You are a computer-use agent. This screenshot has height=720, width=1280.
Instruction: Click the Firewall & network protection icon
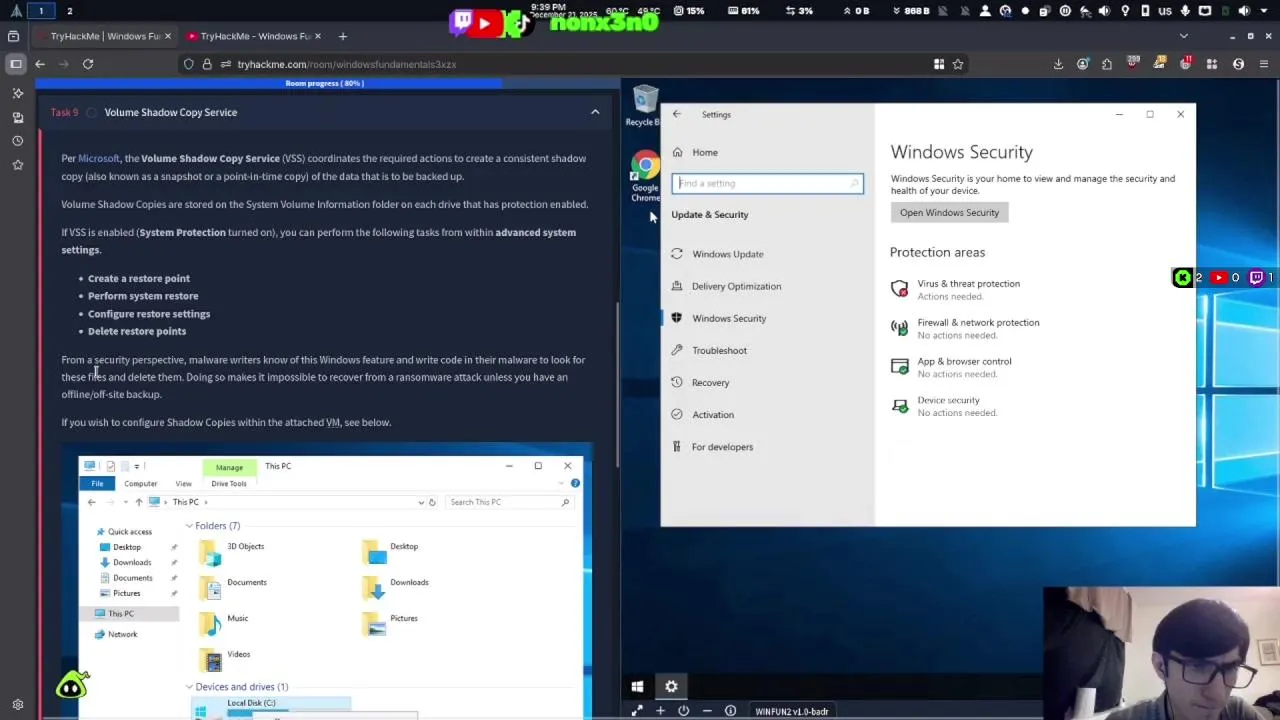click(x=899, y=328)
